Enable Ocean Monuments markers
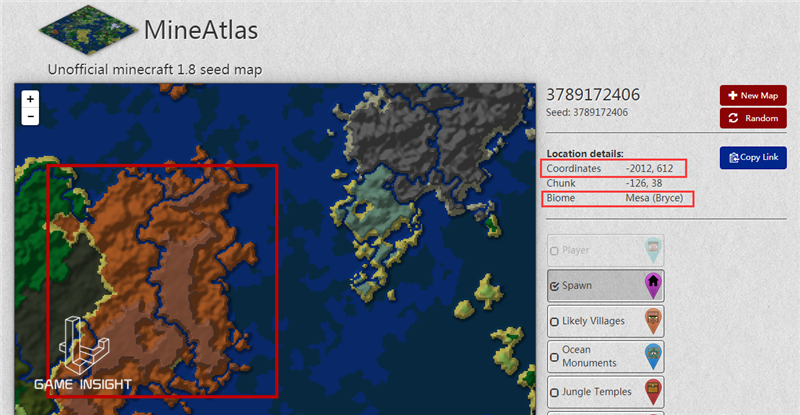Screen dimensions: 800x415 [x=555, y=357]
